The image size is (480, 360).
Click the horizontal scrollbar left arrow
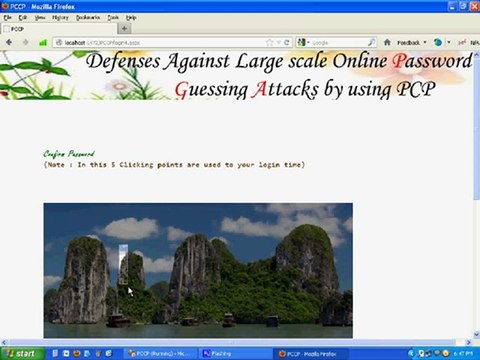coord(4,342)
